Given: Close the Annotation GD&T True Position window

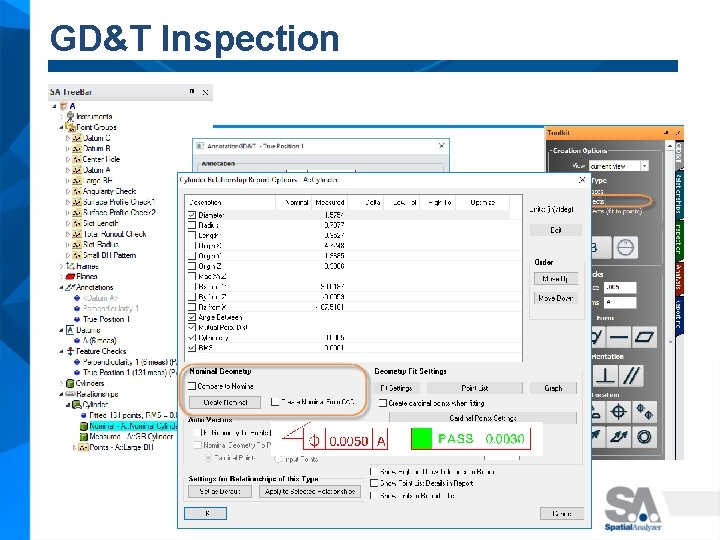Looking at the screenshot, I should click(x=441, y=146).
